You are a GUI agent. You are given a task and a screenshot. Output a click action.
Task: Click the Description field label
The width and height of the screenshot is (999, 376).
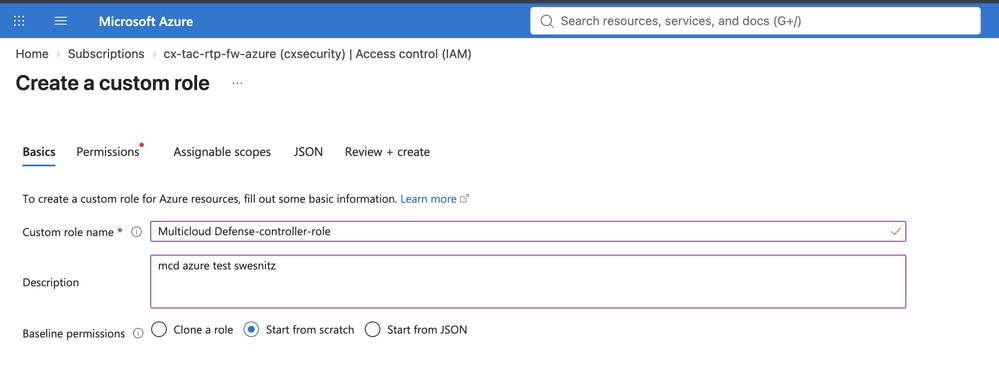[51, 282]
